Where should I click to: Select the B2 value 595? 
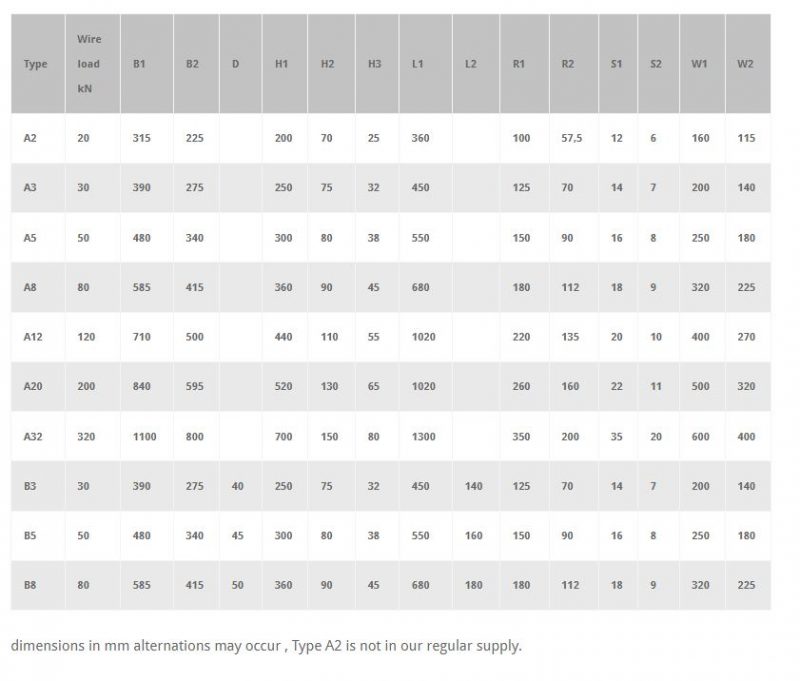click(x=194, y=387)
